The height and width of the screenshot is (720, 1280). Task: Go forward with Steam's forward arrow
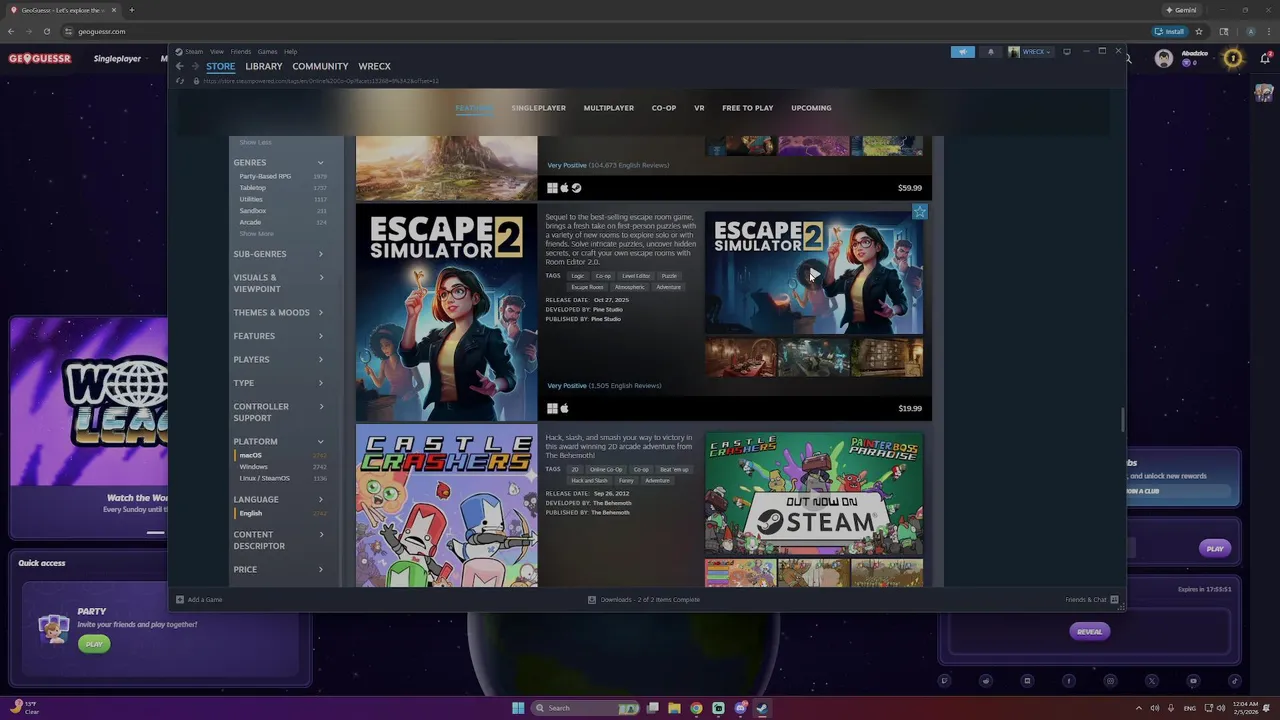(195, 66)
